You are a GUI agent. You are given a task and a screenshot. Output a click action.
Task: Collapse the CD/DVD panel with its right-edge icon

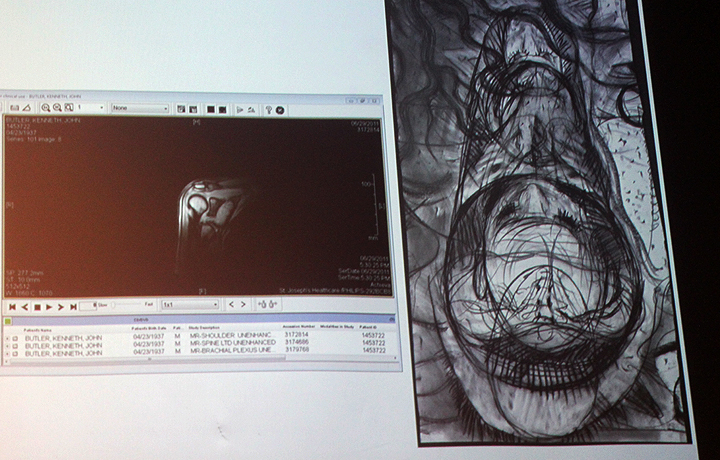coord(392,319)
